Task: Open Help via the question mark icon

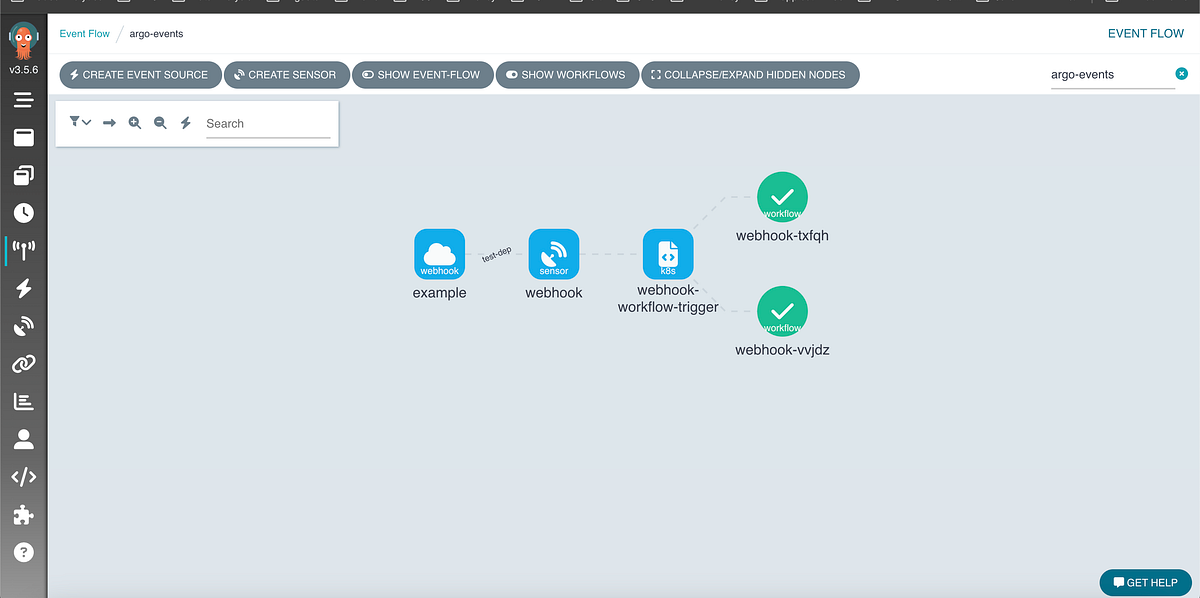Action: (x=23, y=551)
